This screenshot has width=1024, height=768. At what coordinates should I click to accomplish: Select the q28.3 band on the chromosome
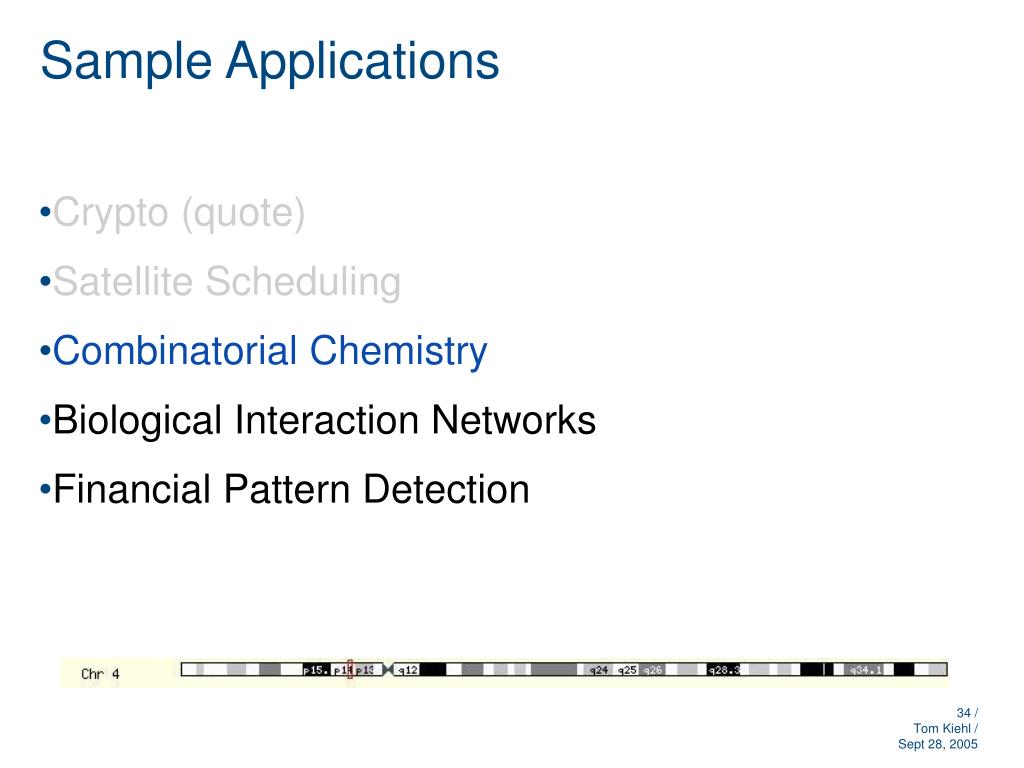(x=724, y=669)
